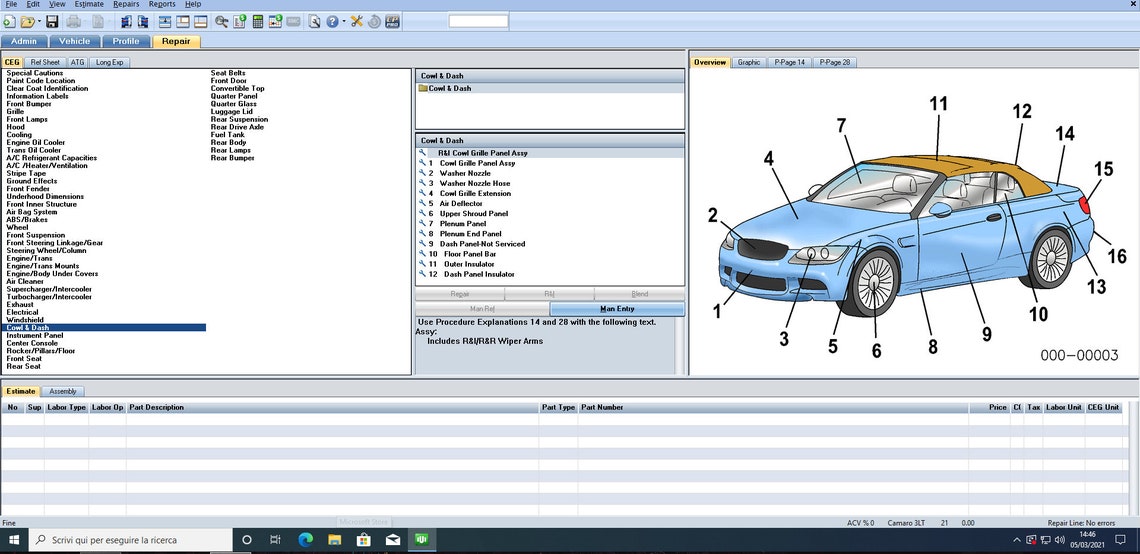Screen dimensions: 1140x554
Task: Open the Repairs menu
Action: click(x=126, y=4)
